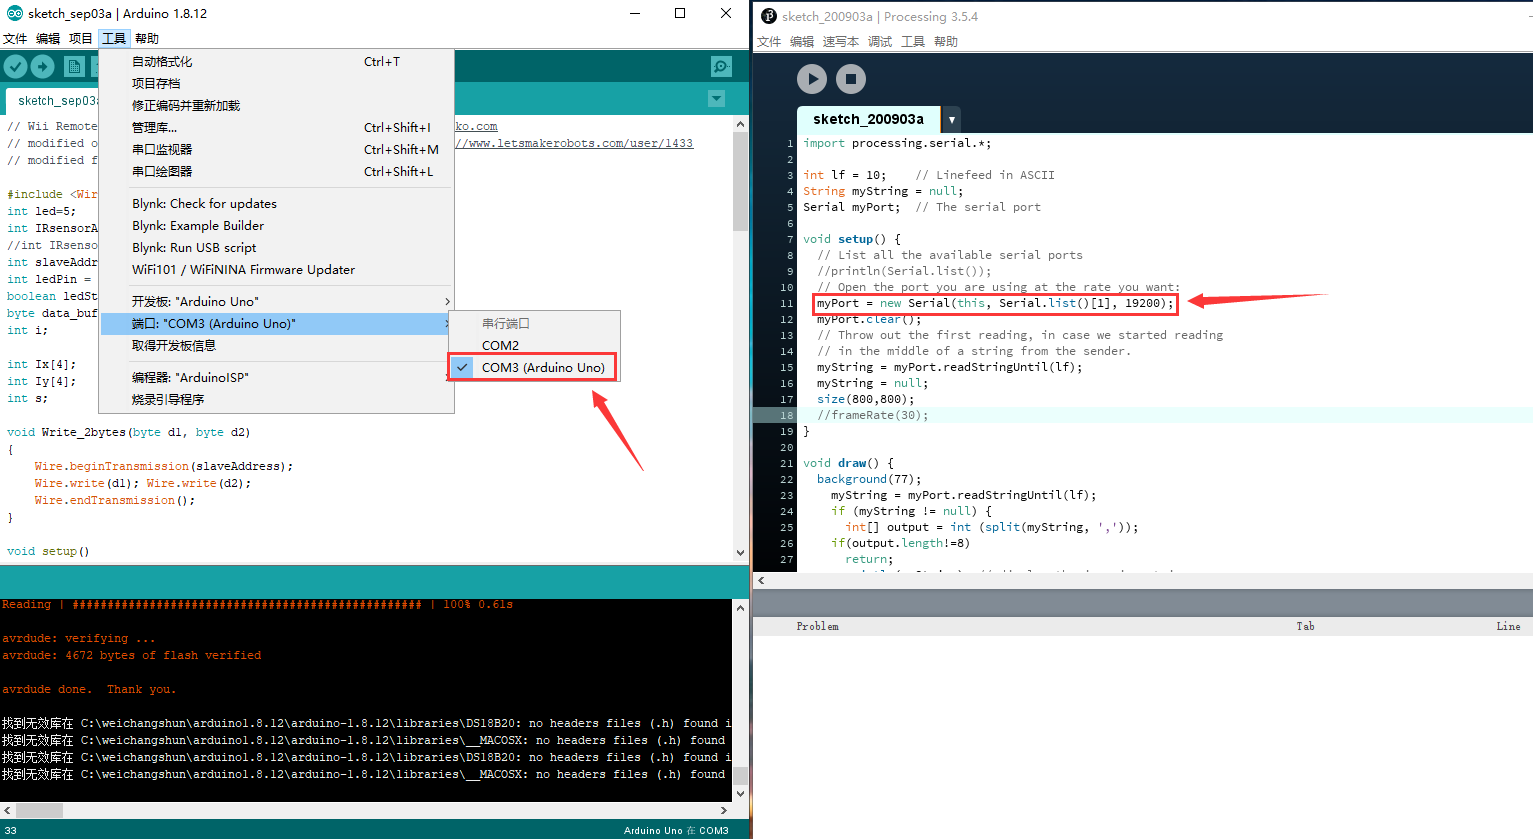Click Arduino console scroll-down arrow
The height and width of the screenshot is (839, 1533).
[740, 794]
